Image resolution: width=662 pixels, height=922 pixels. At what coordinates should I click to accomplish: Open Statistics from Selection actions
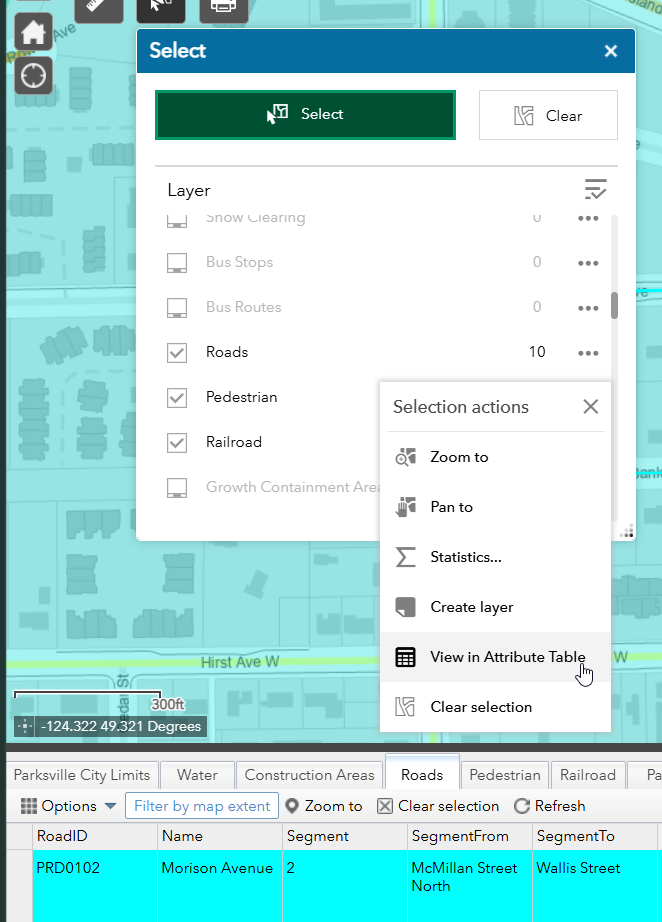click(496, 557)
